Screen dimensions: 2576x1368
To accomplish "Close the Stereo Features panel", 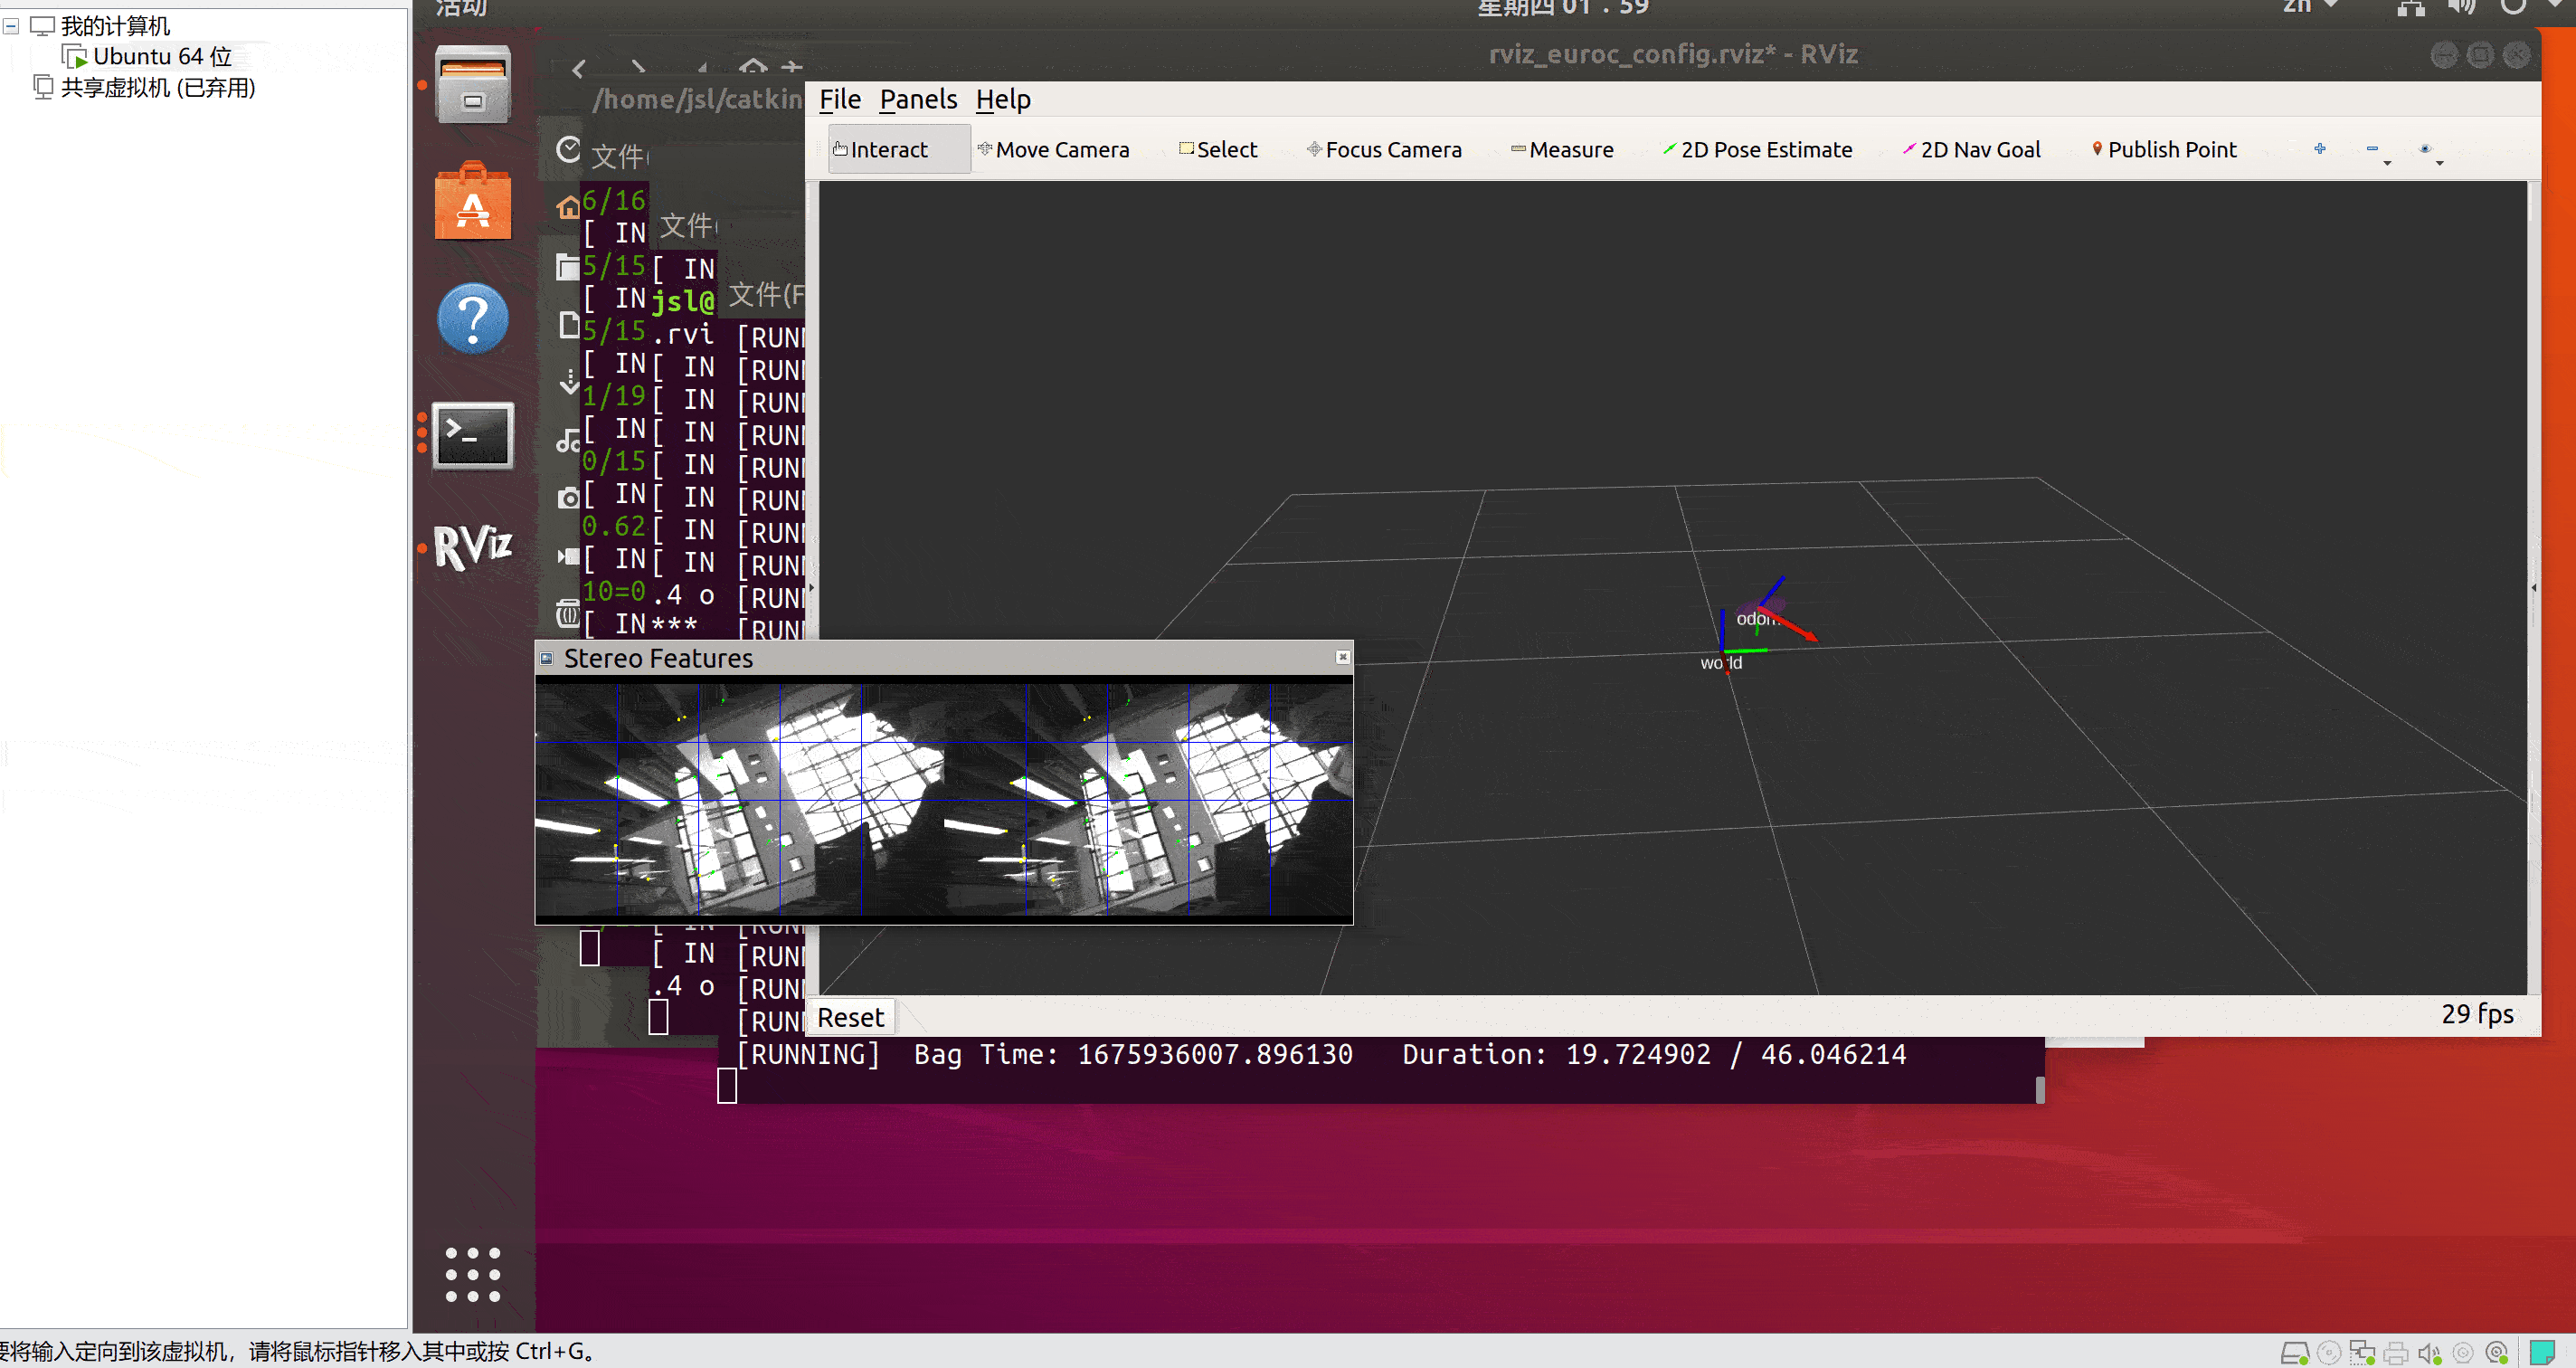I will [x=1342, y=657].
